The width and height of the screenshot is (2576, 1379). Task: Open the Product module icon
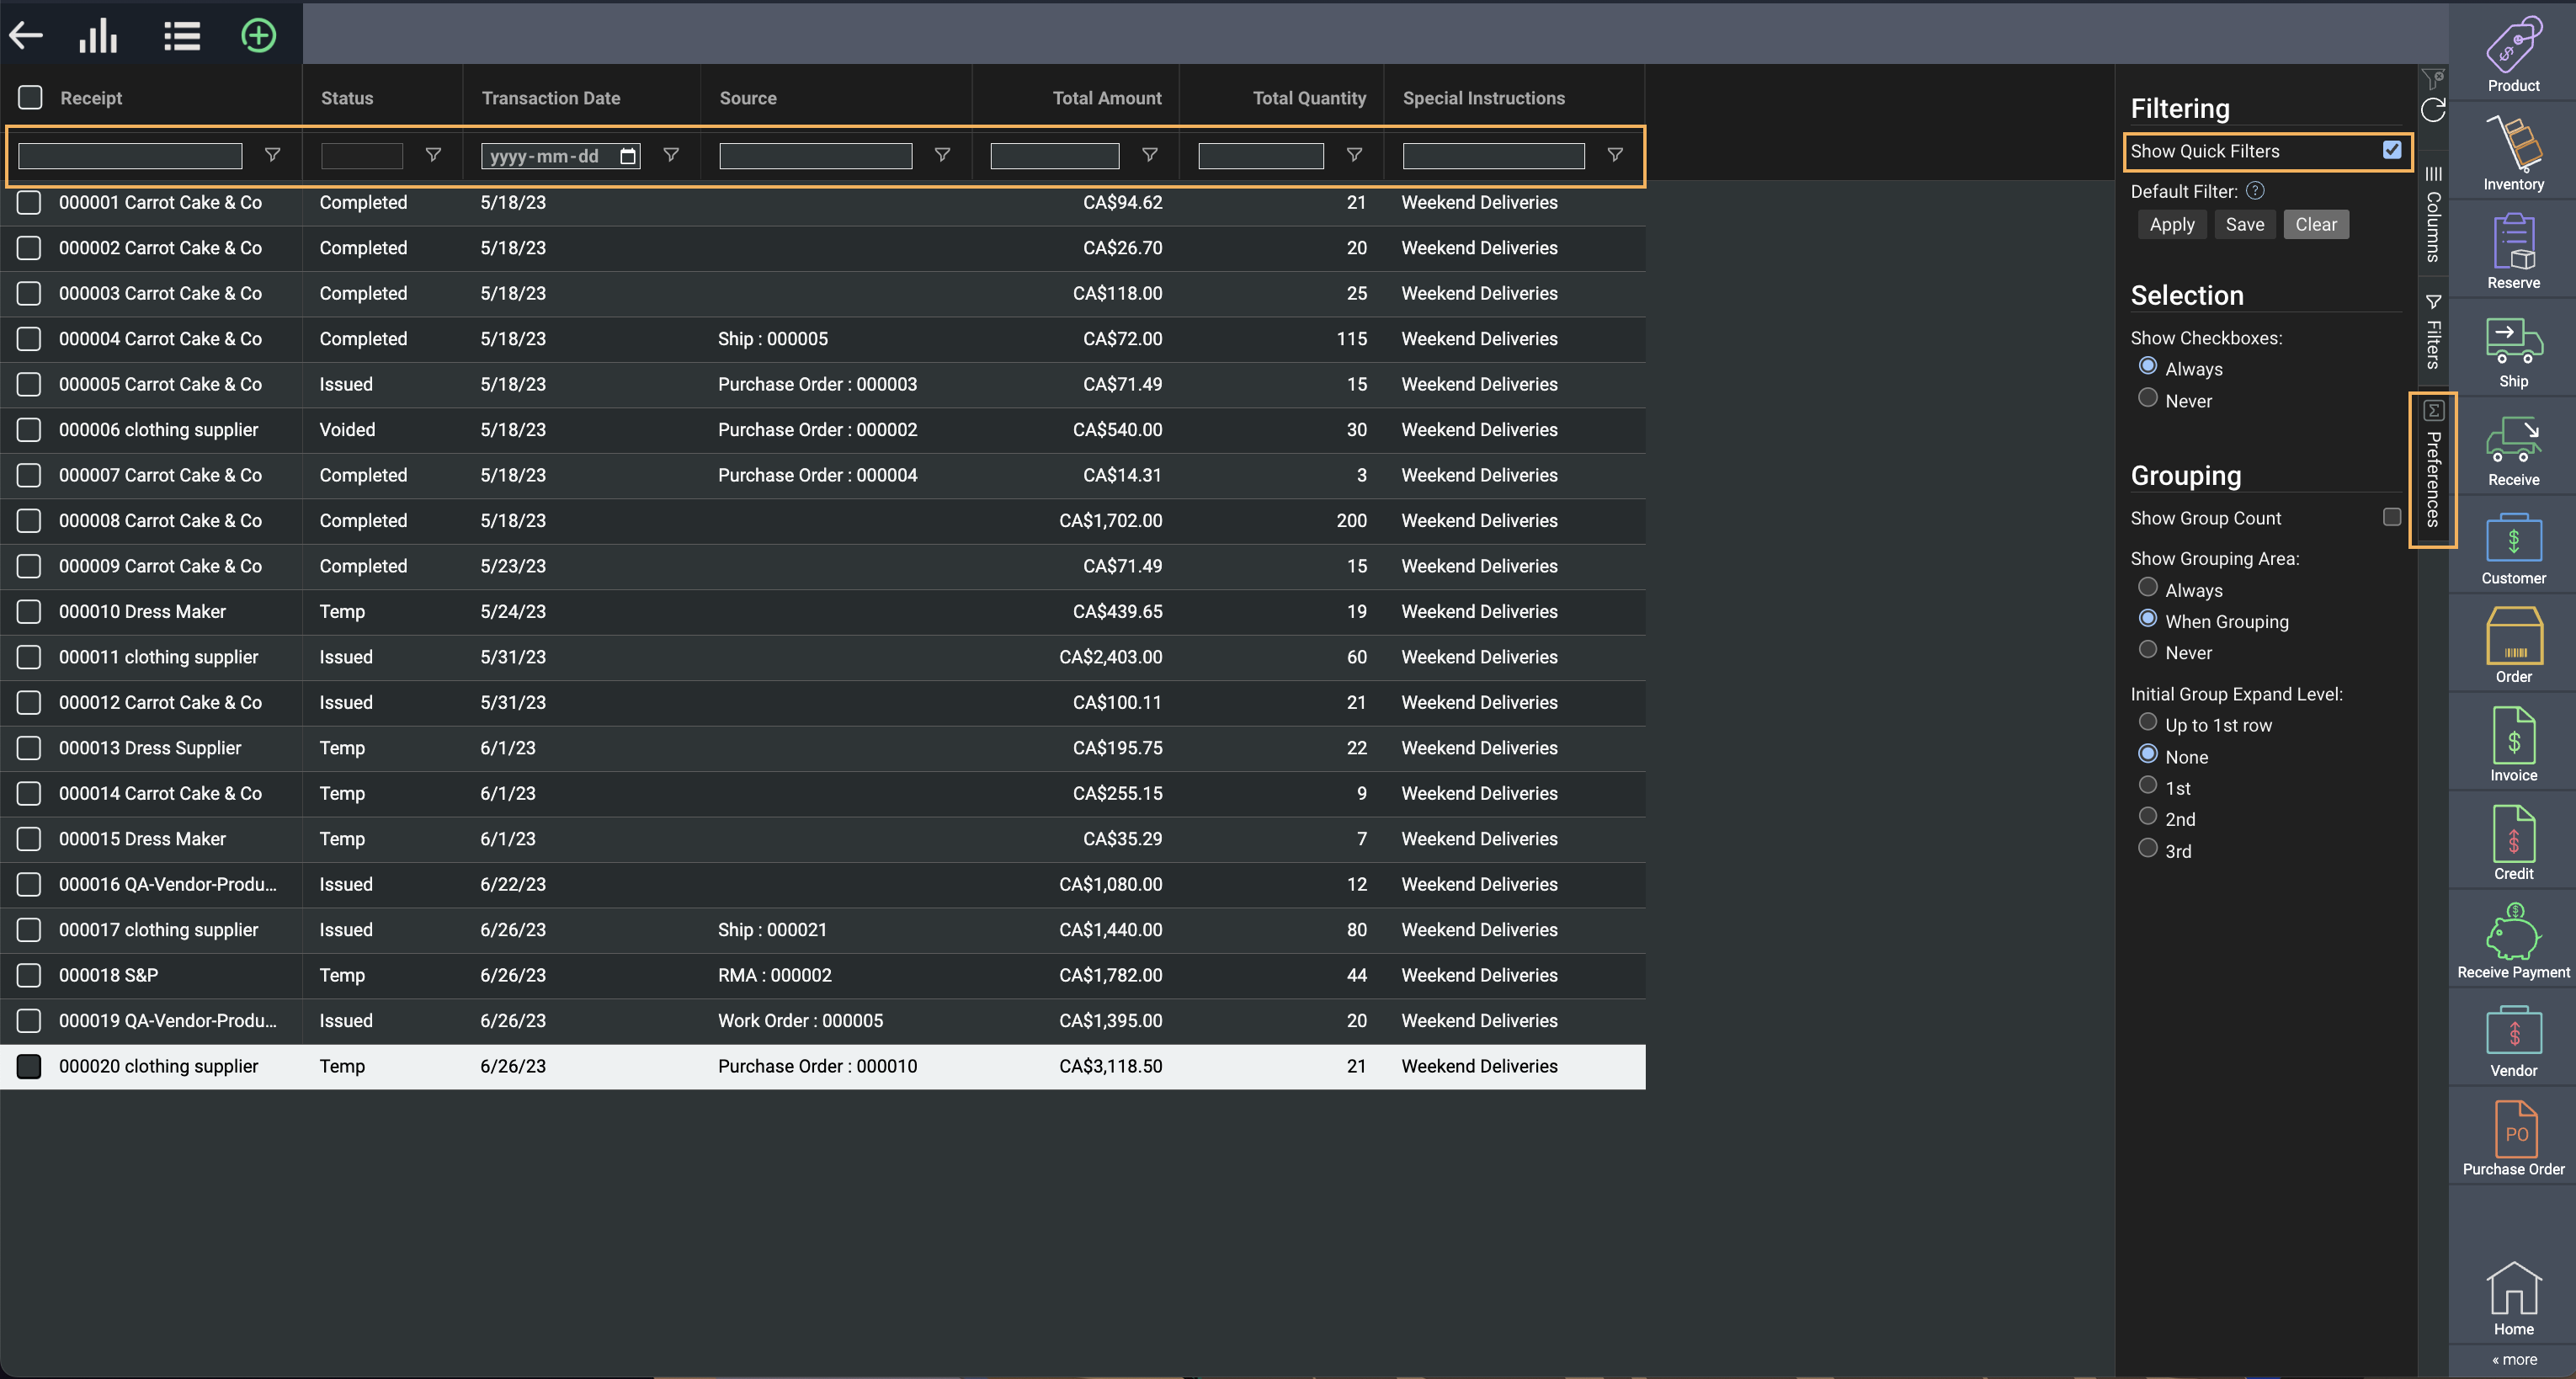point(2513,52)
